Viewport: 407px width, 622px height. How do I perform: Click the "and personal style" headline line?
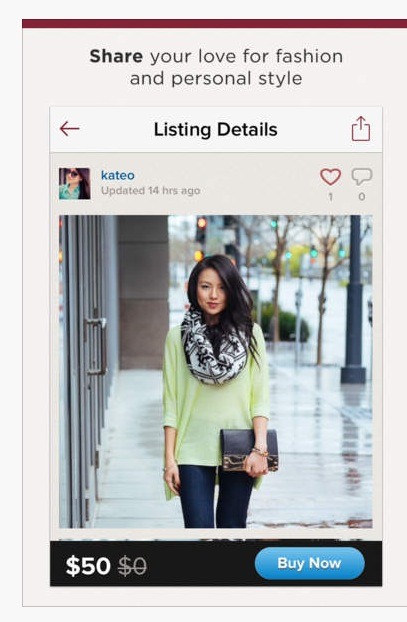click(x=216, y=78)
